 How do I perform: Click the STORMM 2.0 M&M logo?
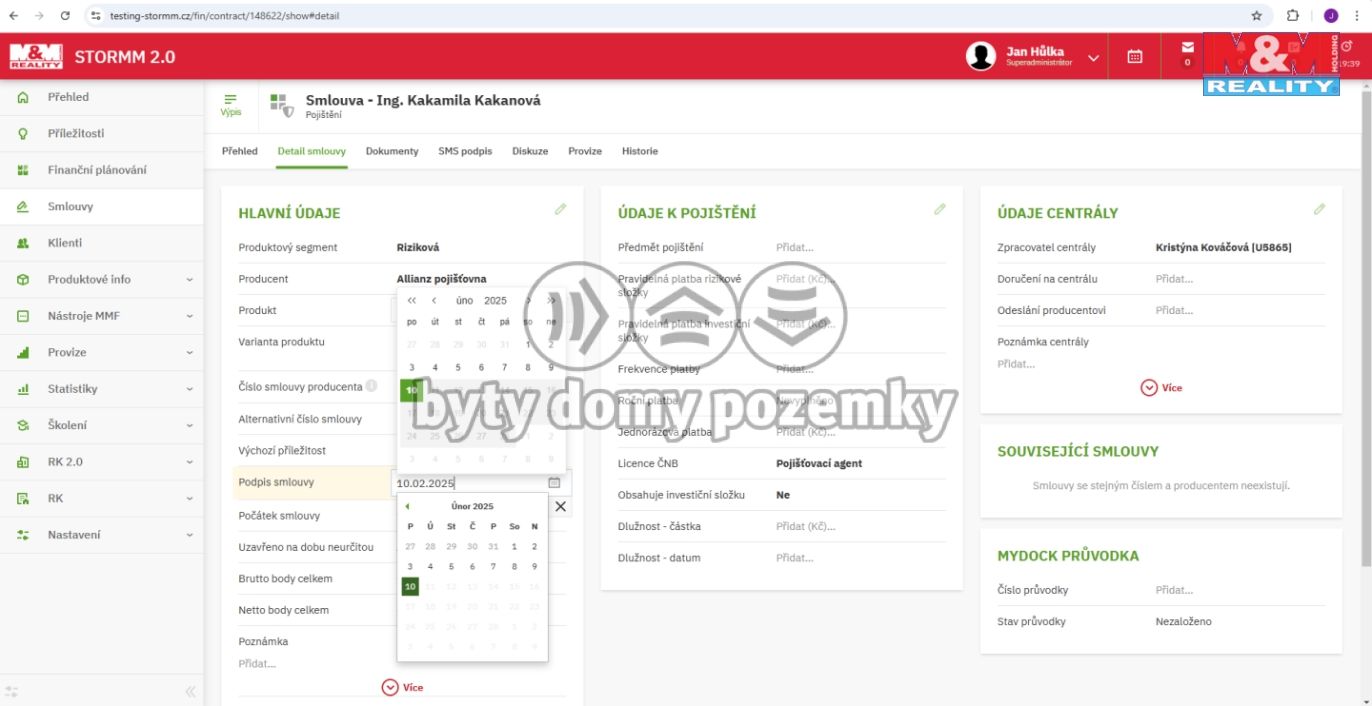tap(38, 56)
